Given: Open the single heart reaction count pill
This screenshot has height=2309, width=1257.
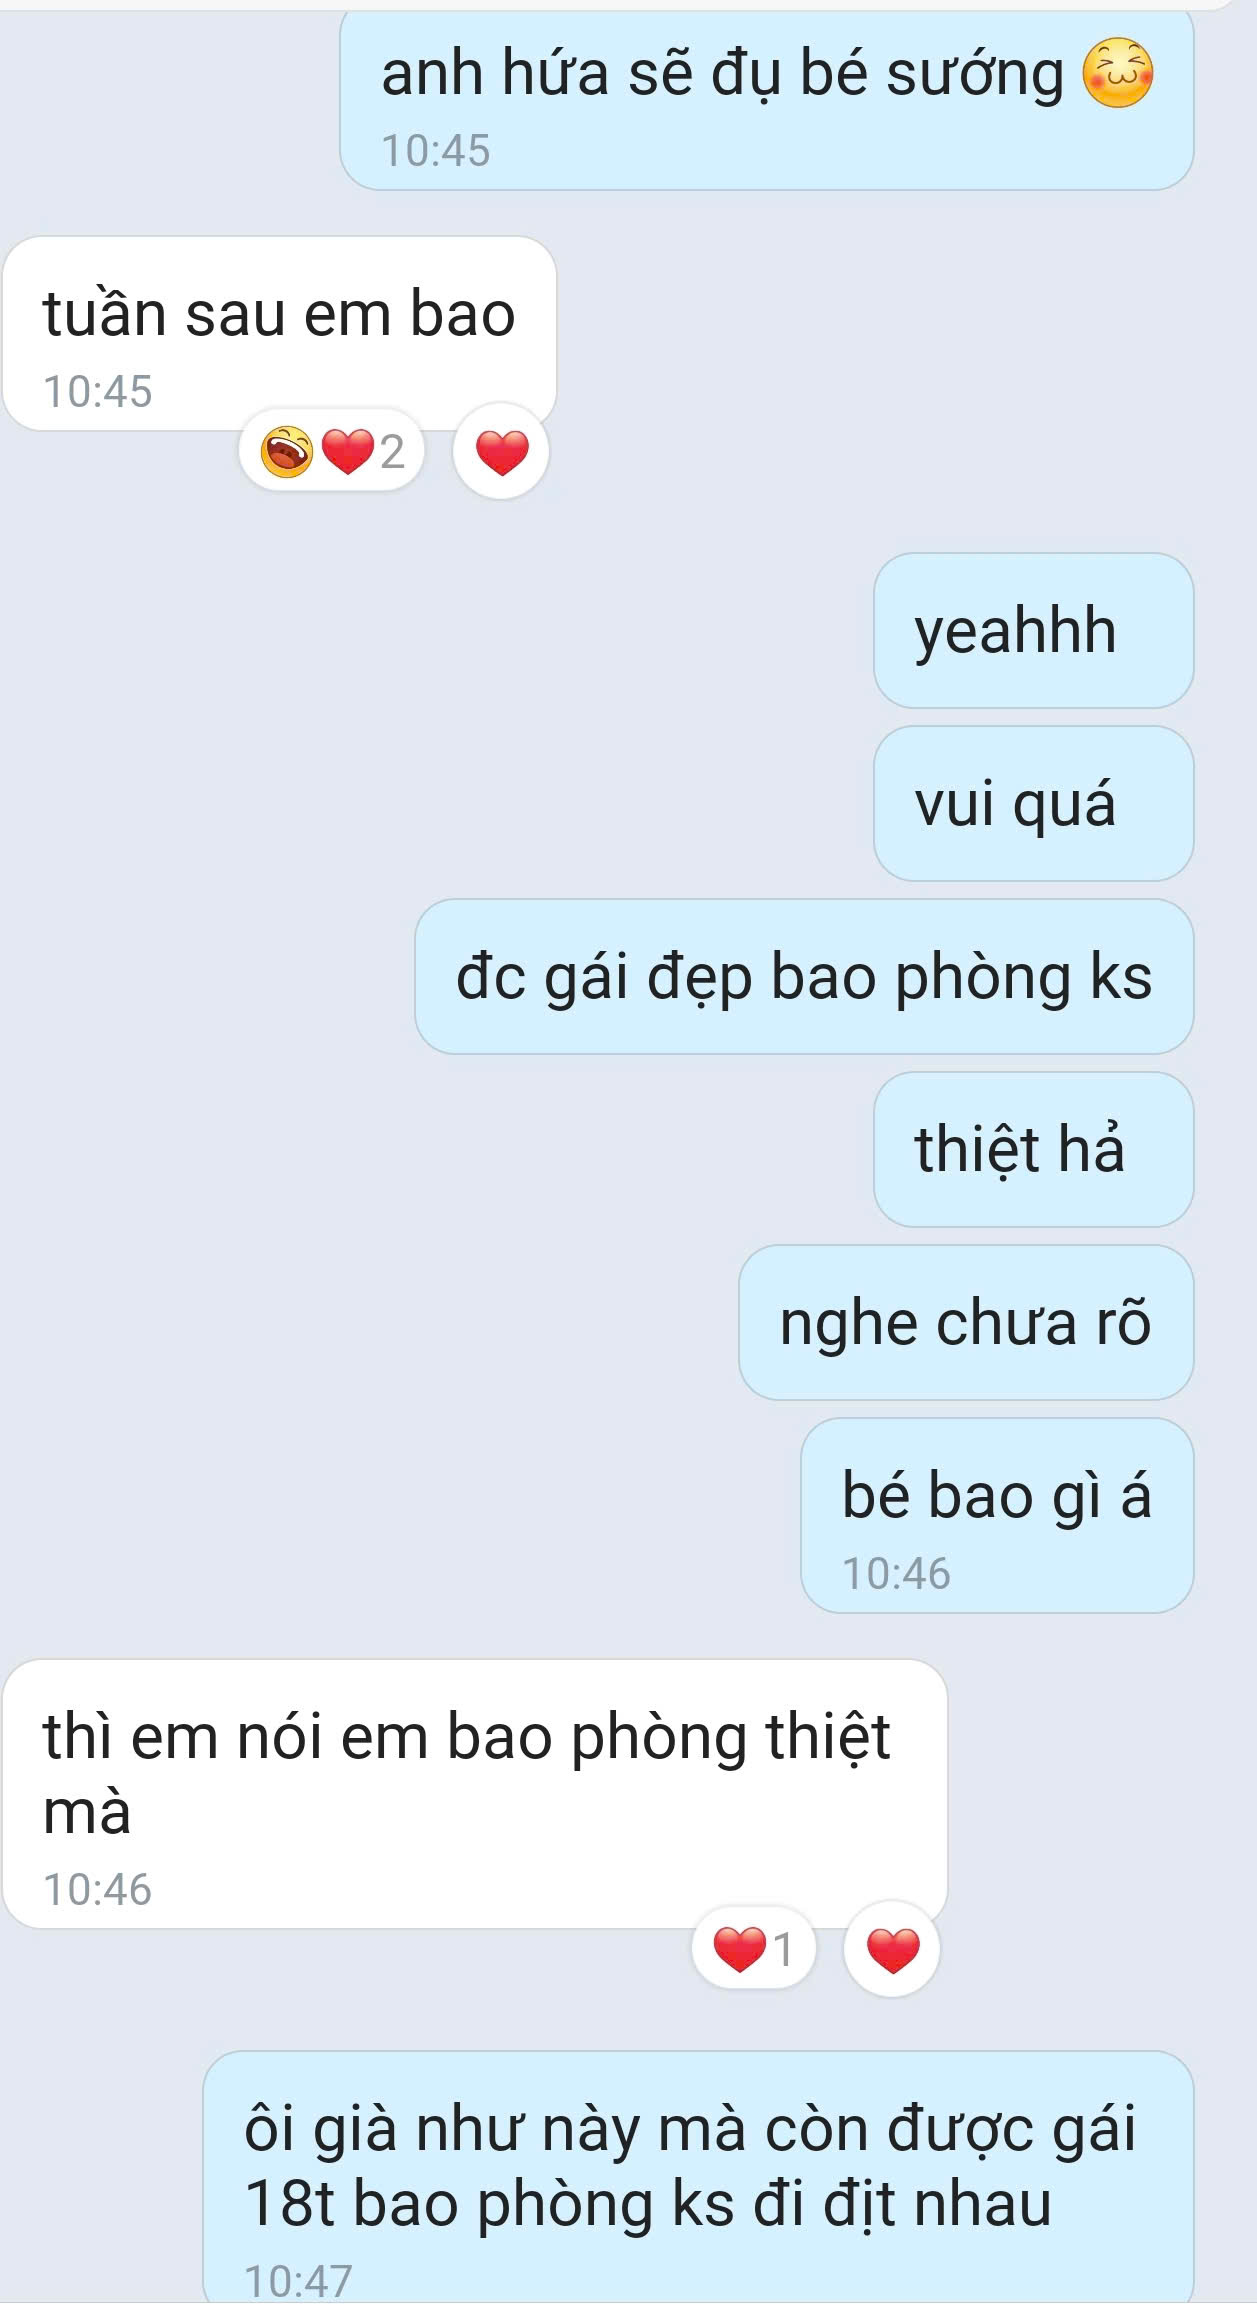Looking at the screenshot, I should tap(755, 1949).
